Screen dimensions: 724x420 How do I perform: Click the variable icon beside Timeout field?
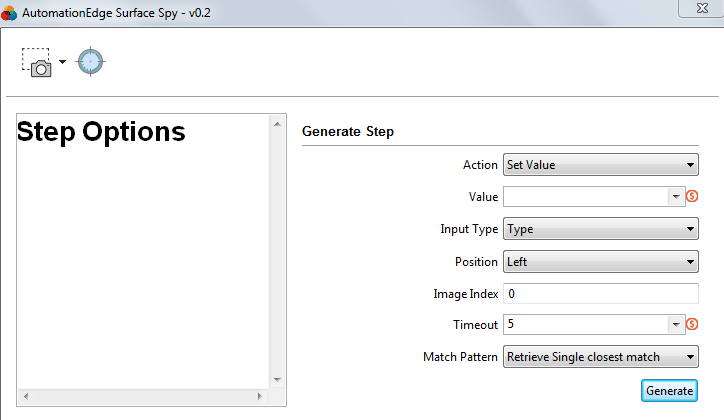click(x=692, y=324)
